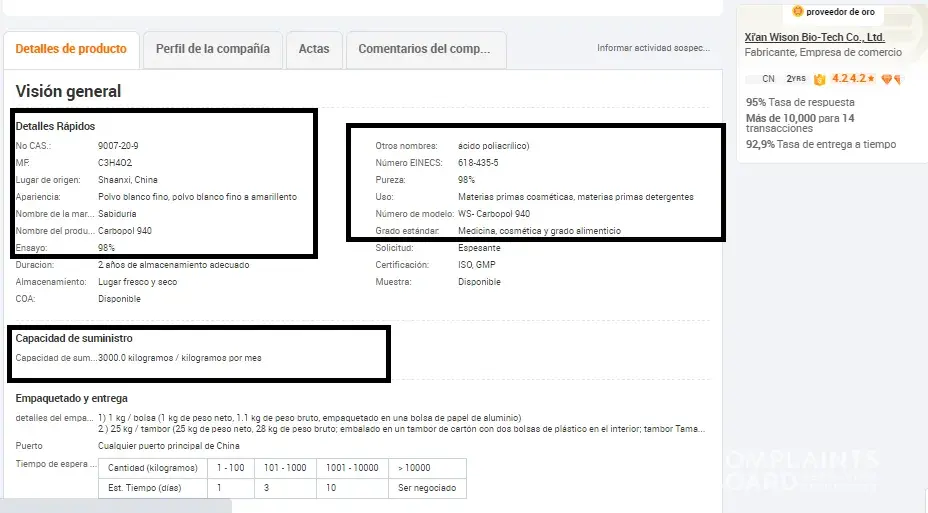Click the trade assurance shield badge
The image size is (928, 513).
[820, 79]
